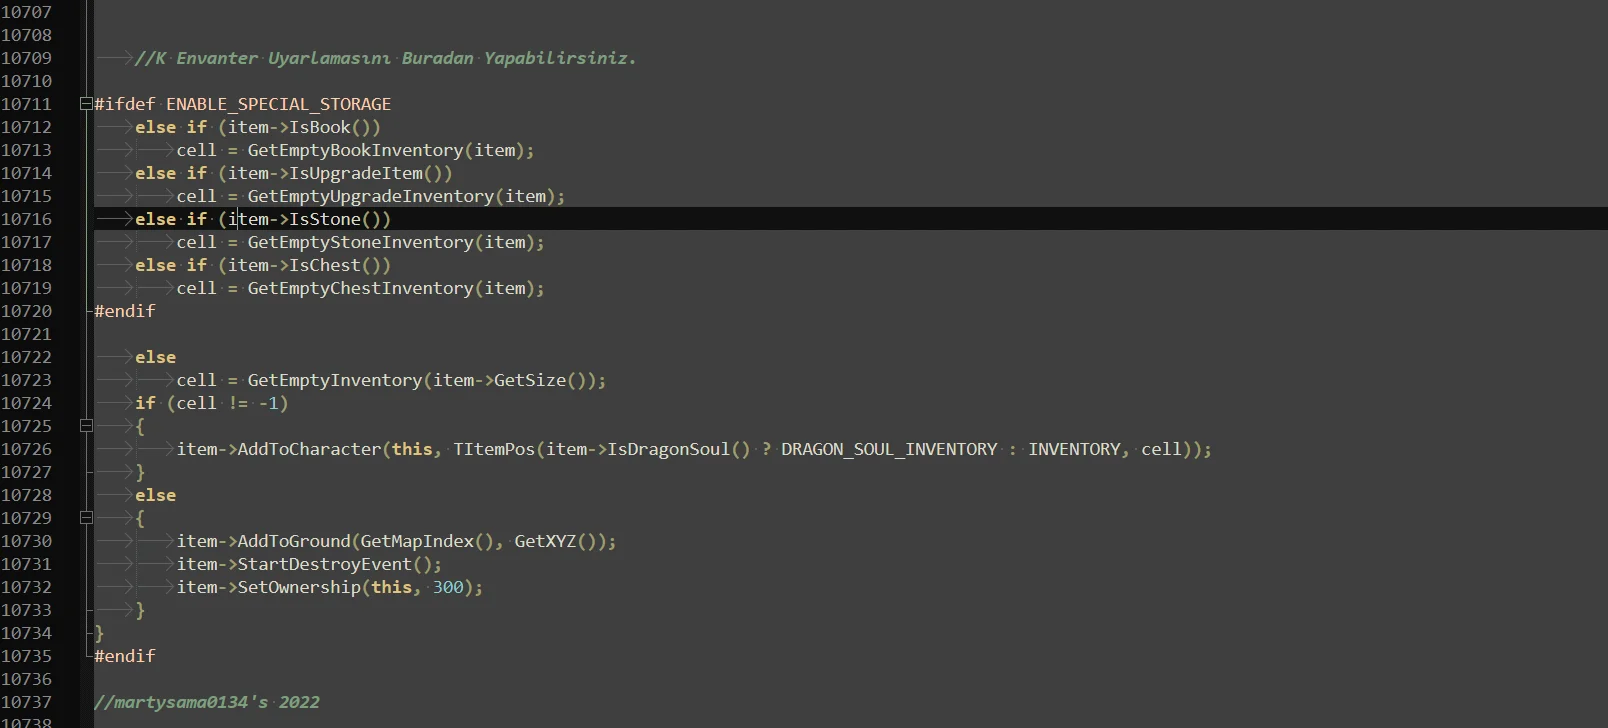The image size is (1608, 728).
Task: Click the martysama0134's 2022 comment
Action: click(x=207, y=702)
